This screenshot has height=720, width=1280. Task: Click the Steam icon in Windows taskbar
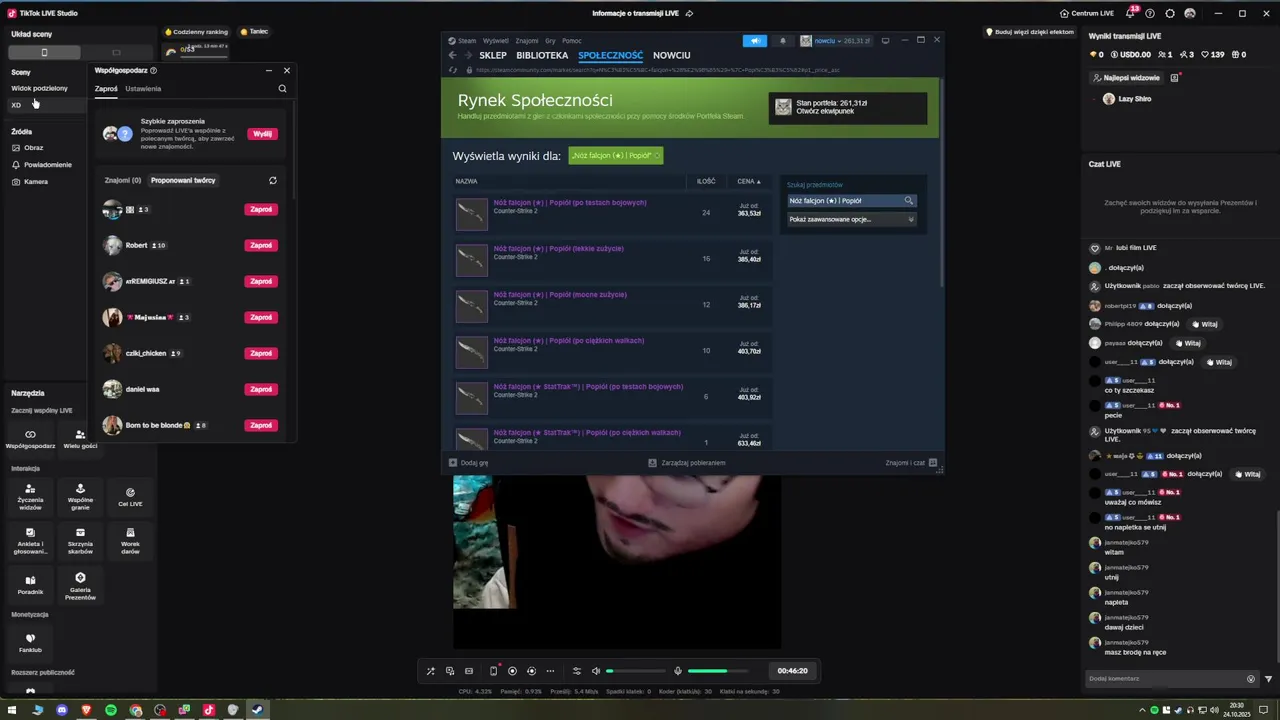(257, 710)
